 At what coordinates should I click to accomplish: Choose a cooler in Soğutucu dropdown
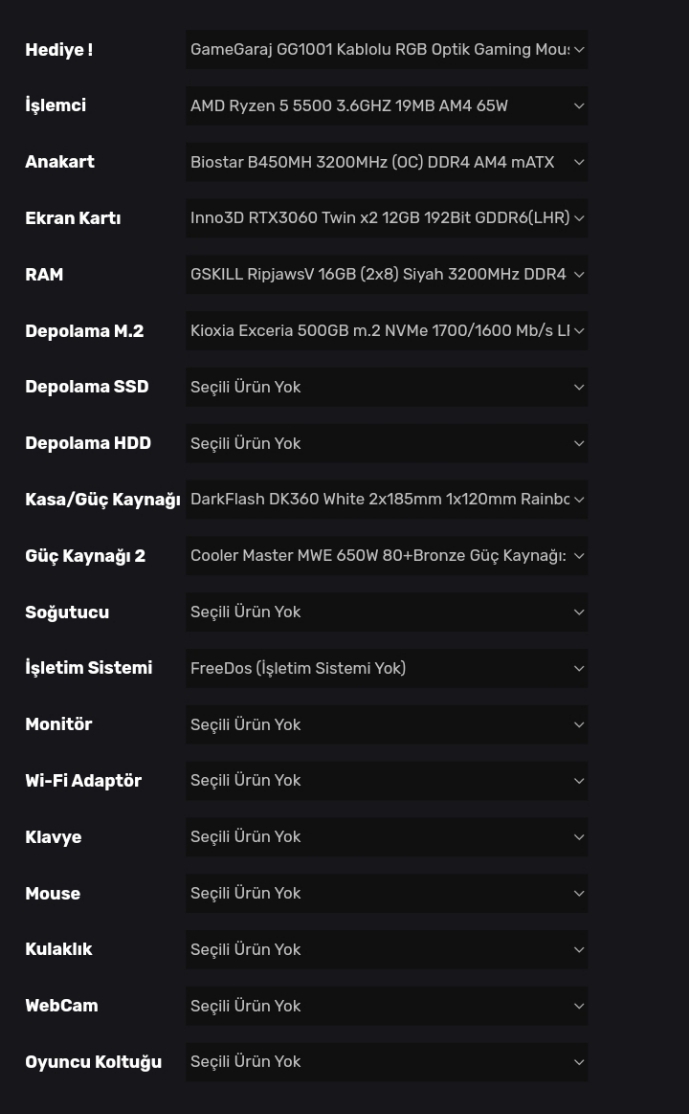point(386,612)
